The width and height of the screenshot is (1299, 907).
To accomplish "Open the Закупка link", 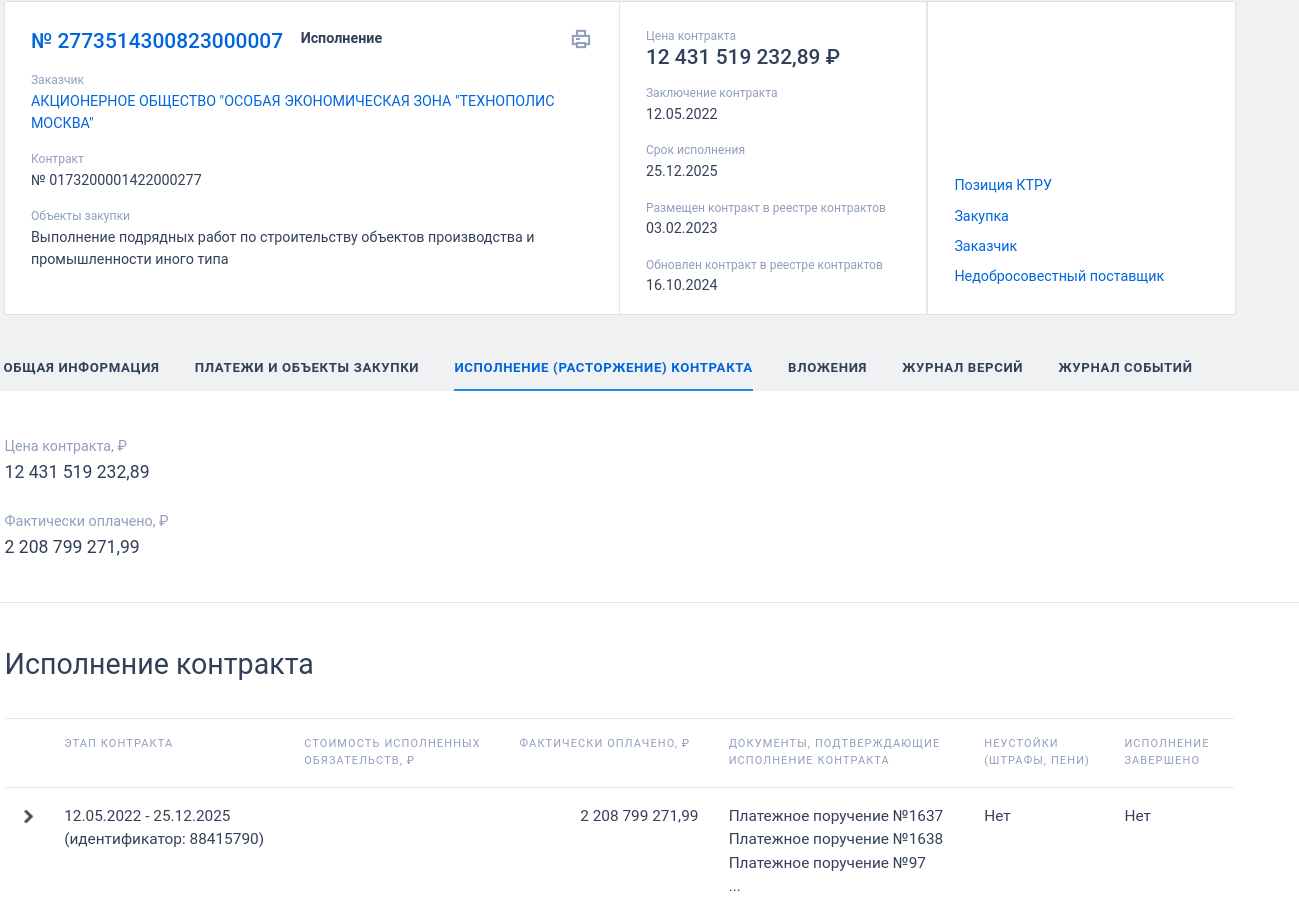I will pyautogui.click(x=981, y=216).
